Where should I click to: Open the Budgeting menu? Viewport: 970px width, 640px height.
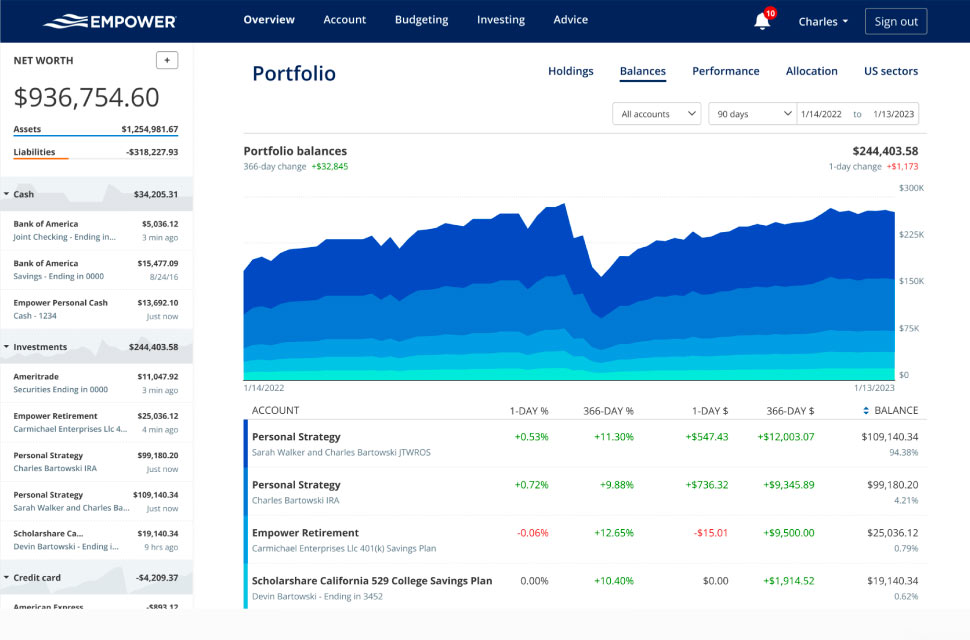click(x=421, y=19)
